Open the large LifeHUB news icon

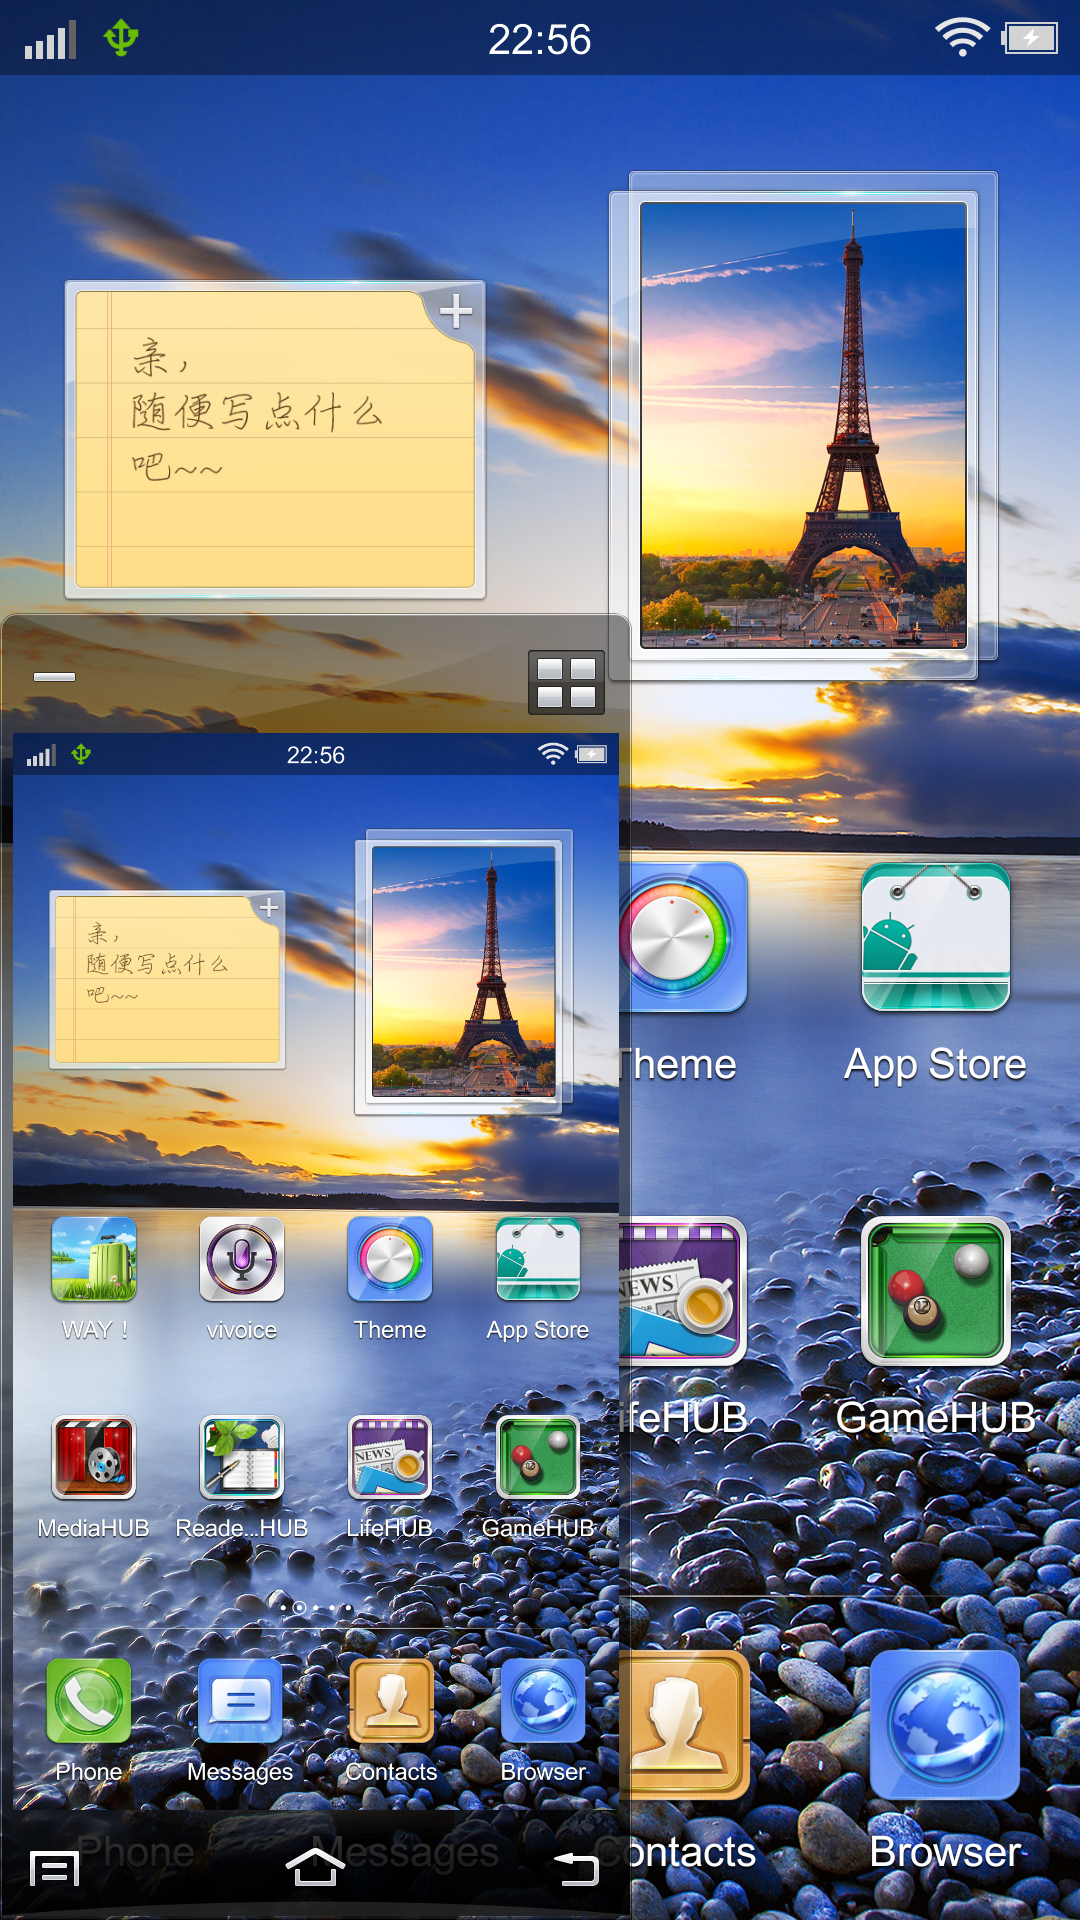pyautogui.click(x=684, y=1291)
